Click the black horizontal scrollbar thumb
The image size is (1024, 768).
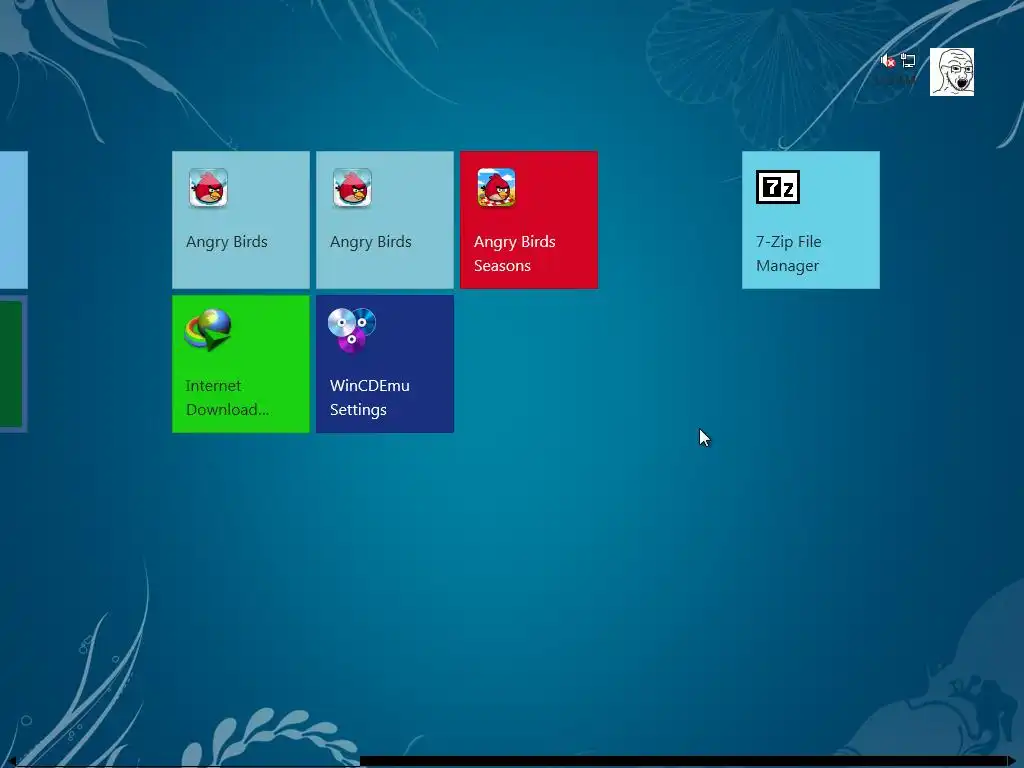(683, 761)
